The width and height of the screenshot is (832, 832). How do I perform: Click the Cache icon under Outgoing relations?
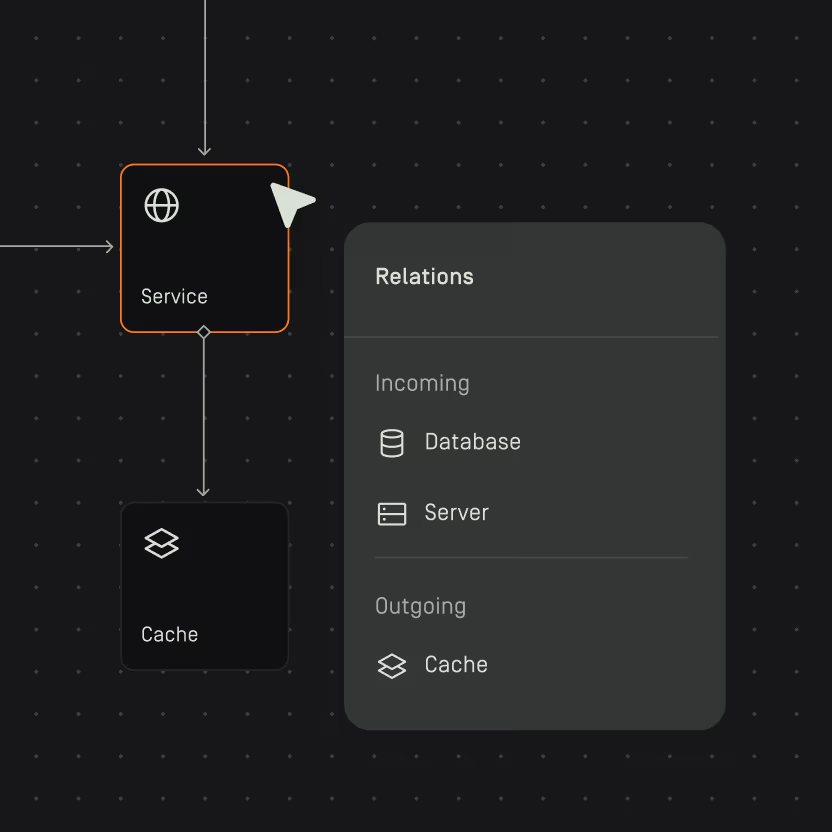(391, 665)
